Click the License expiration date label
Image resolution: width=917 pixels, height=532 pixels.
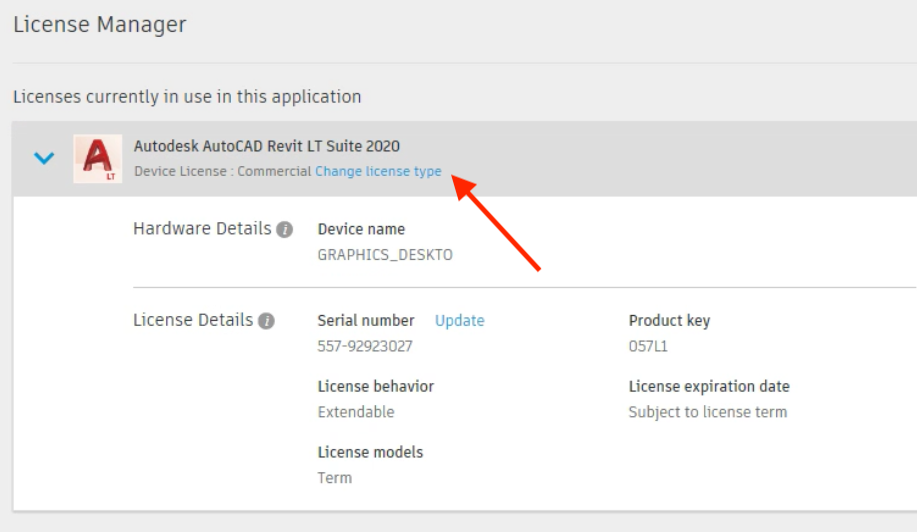[x=709, y=386]
